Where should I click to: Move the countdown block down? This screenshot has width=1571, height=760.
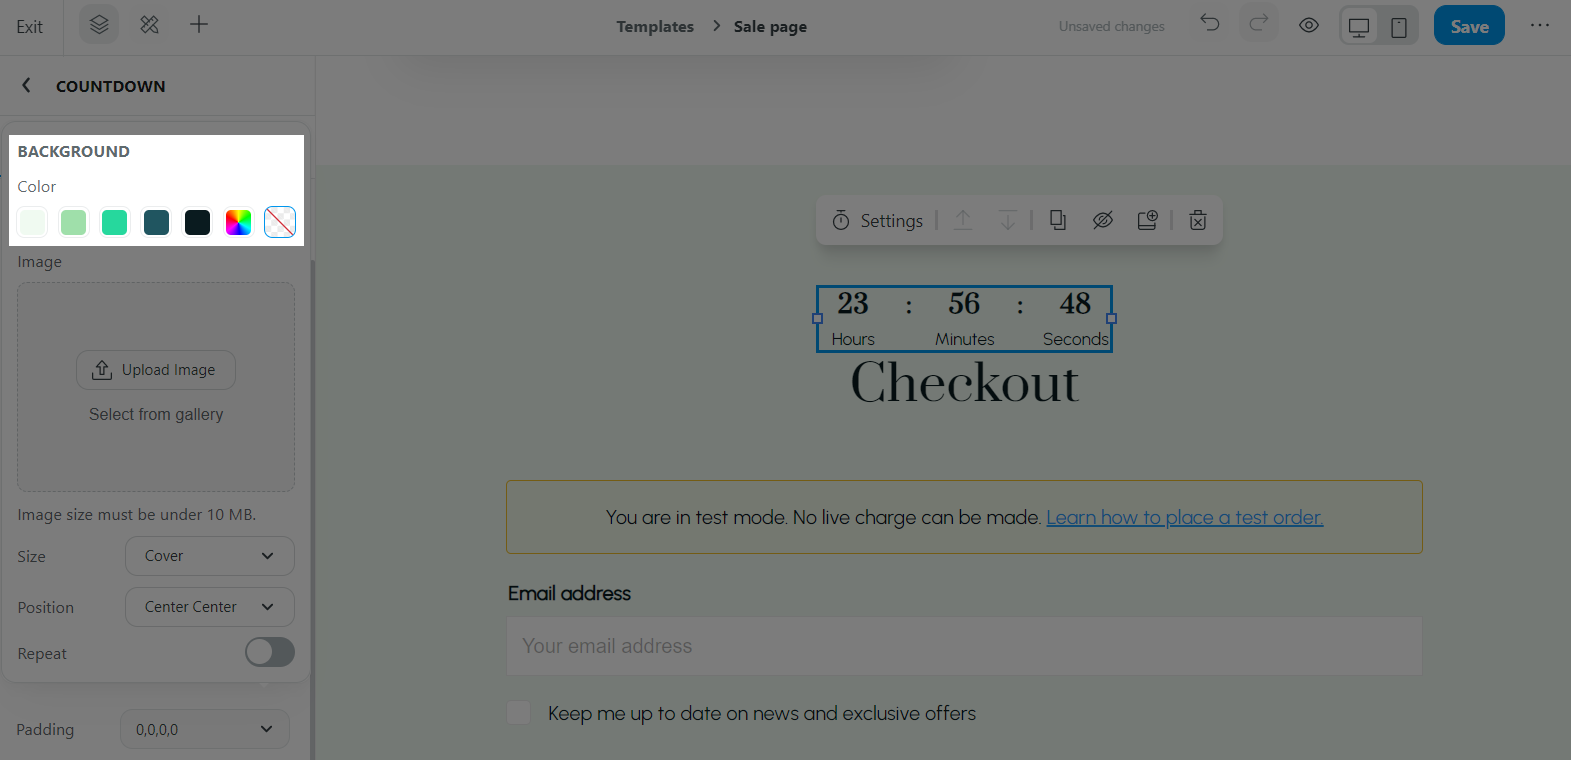1008,220
